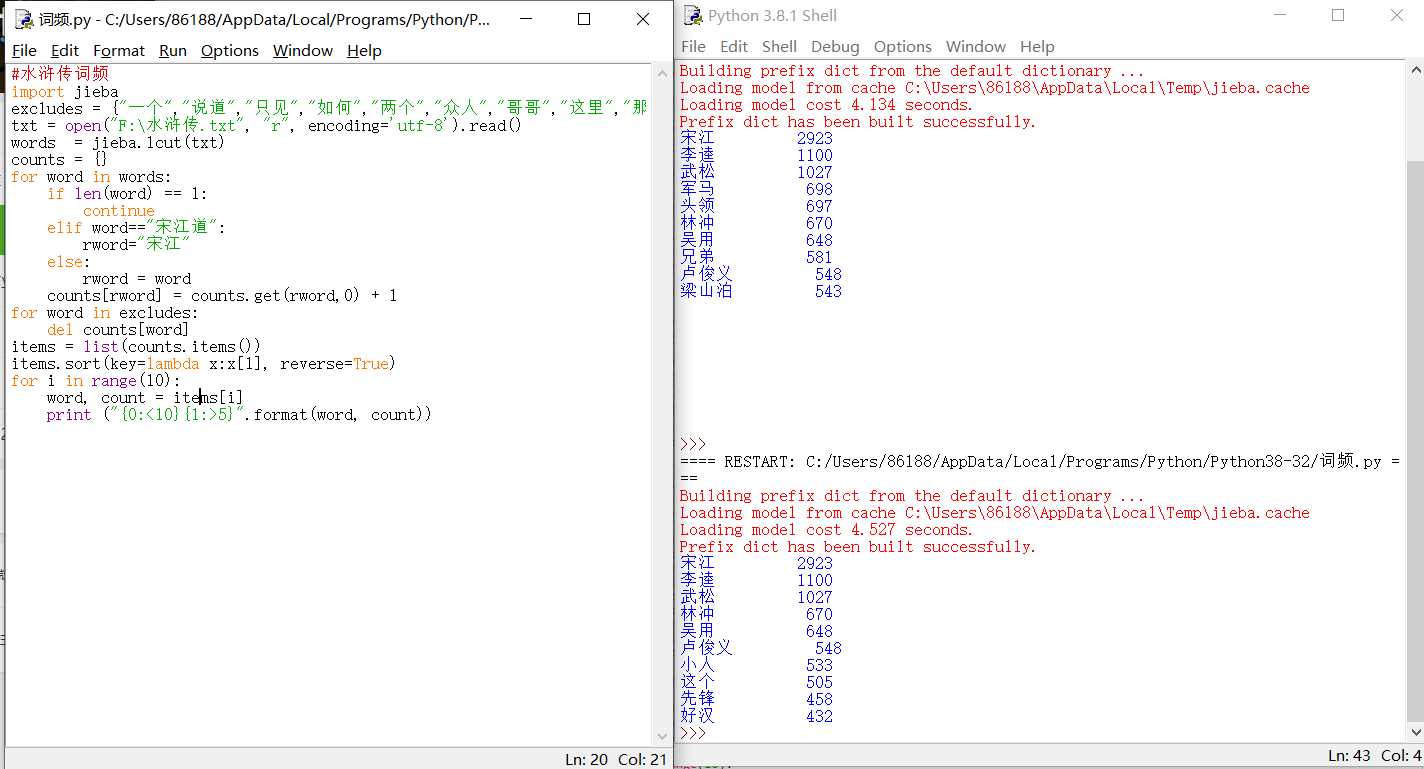The height and width of the screenshot is (769, 1424).
Task: Open the Options menu in Python Shell
Action: pos(903,46)
